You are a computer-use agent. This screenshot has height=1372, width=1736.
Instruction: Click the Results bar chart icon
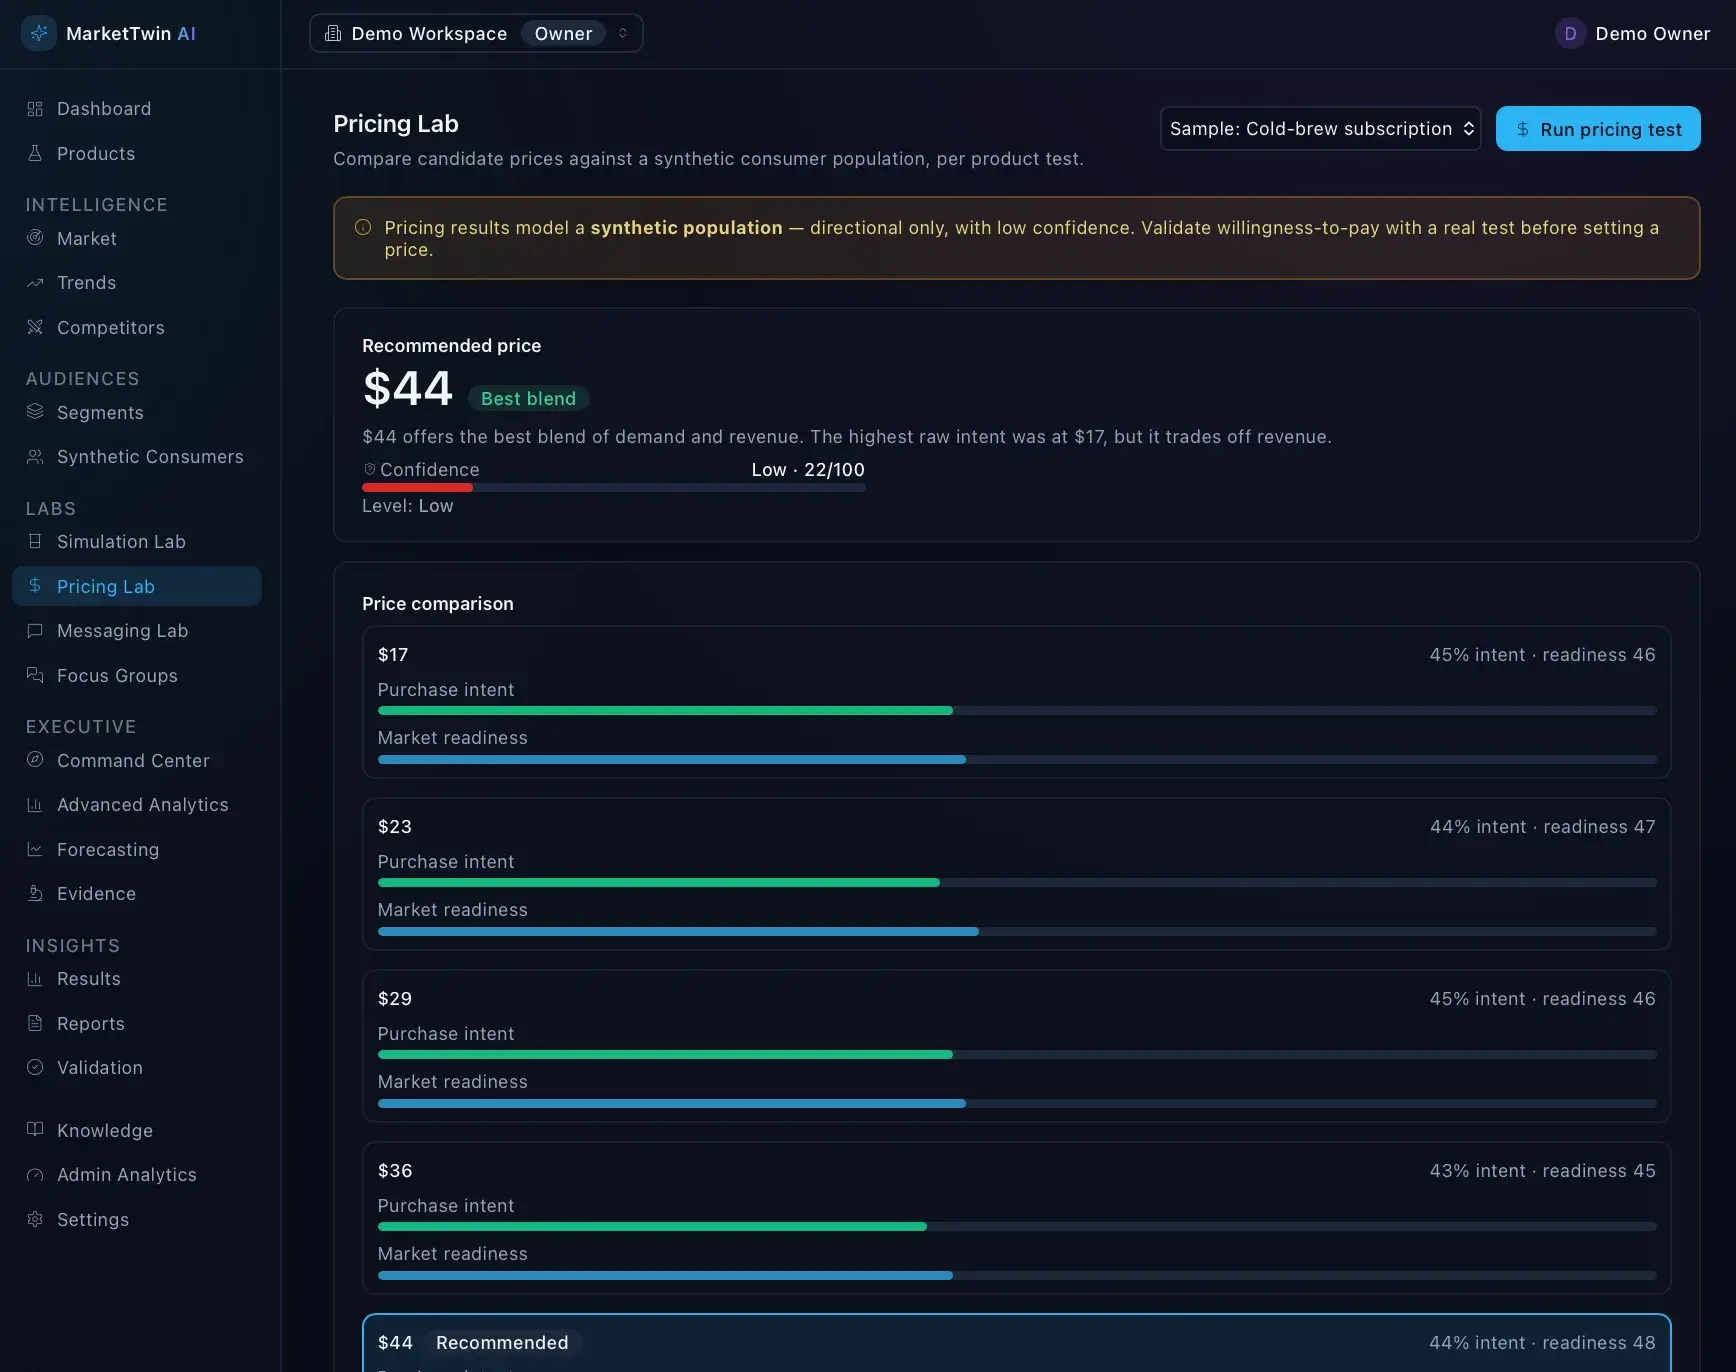pyautogui.click(x=35, y=979)
